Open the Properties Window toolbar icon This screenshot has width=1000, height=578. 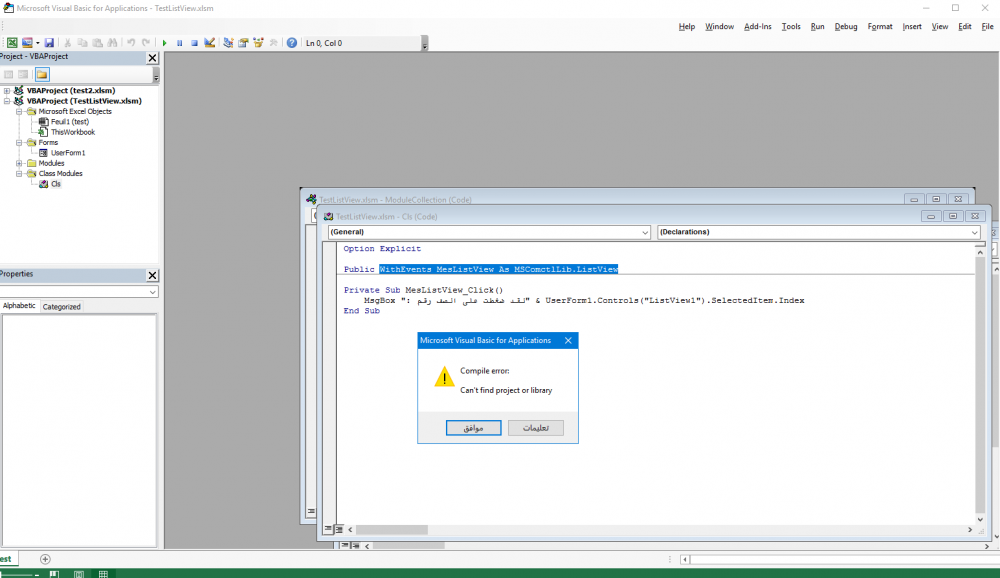tap(243, 43)
